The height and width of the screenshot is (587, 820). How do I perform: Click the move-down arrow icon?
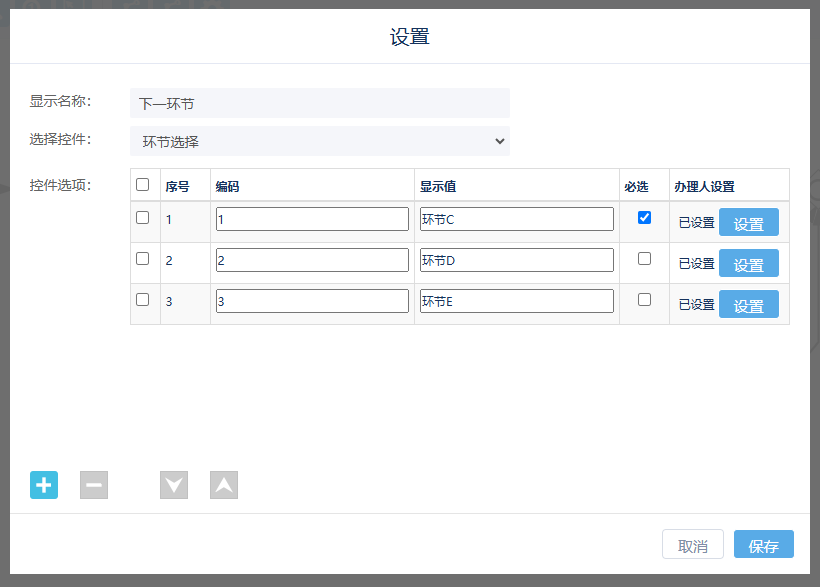pos(174,485)
